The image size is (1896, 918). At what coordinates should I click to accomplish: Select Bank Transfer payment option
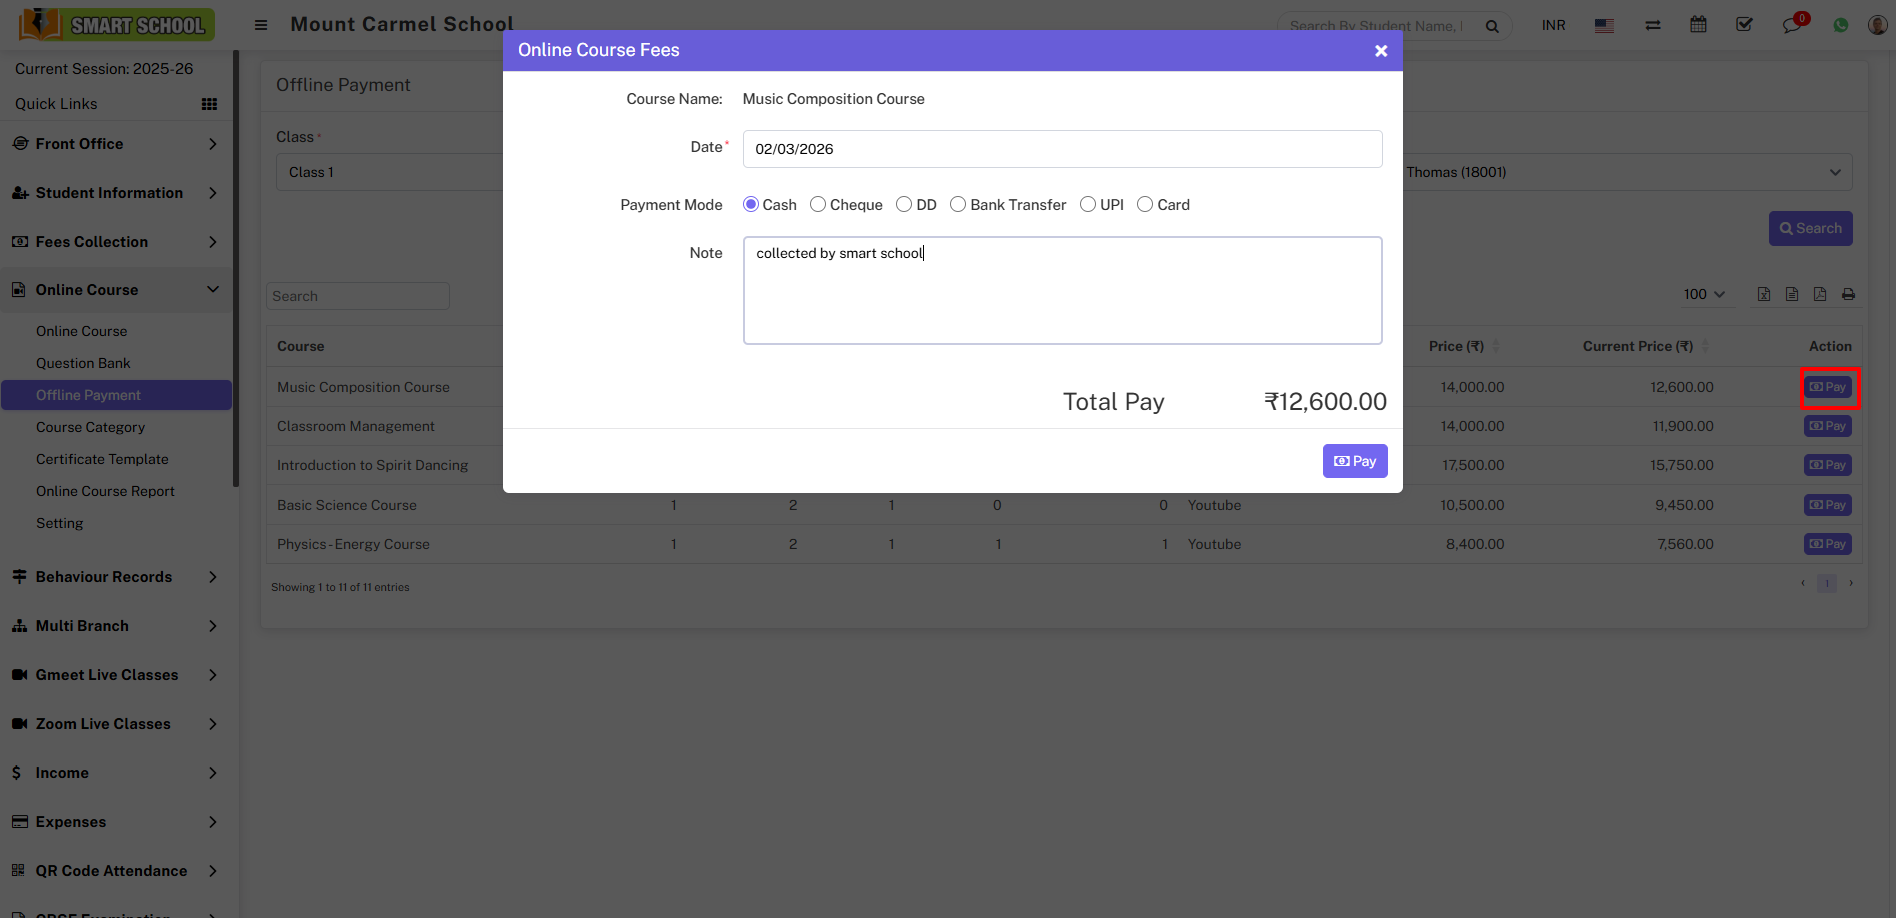click(x=958, y=204)
